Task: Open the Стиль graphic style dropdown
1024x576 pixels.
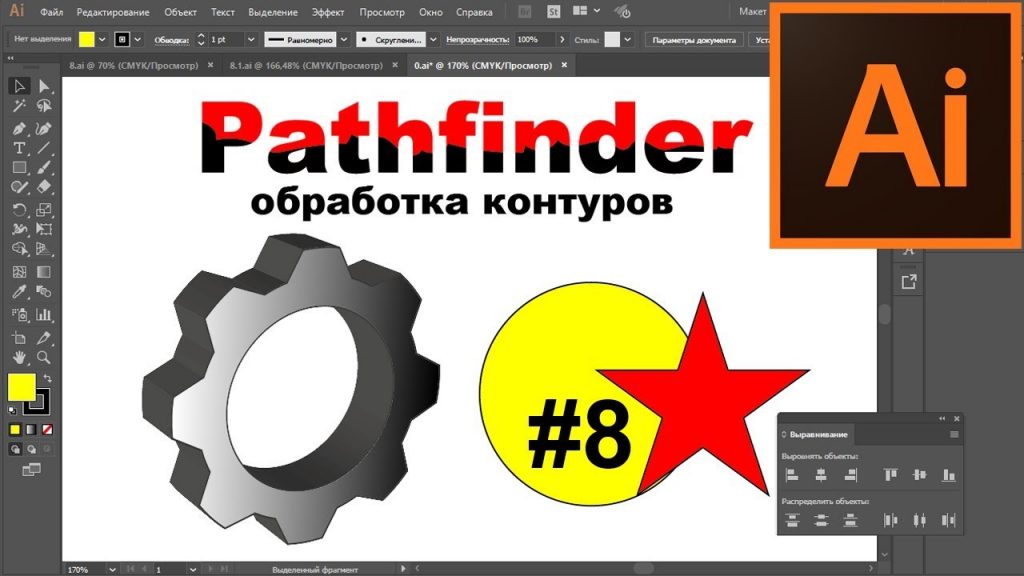Action: [x=628, y=40]
